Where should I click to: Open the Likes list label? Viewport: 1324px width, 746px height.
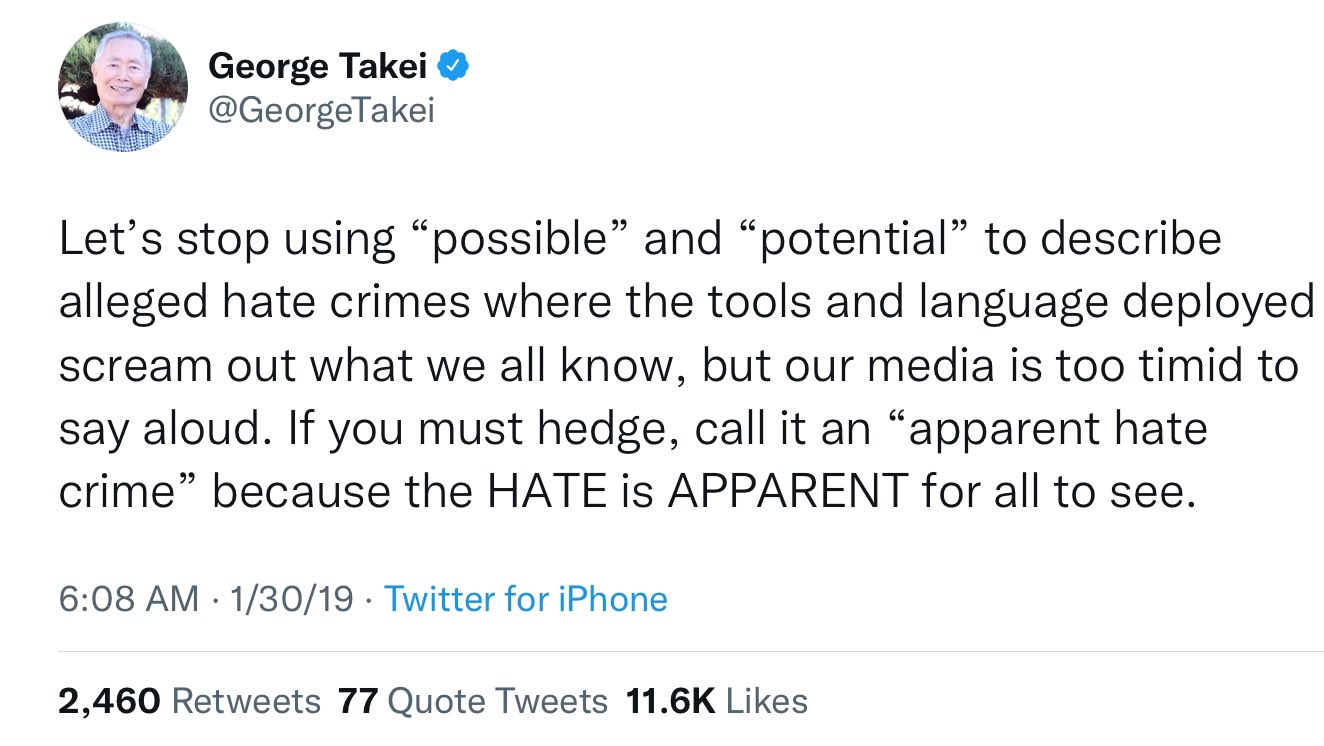click(767, 700)
